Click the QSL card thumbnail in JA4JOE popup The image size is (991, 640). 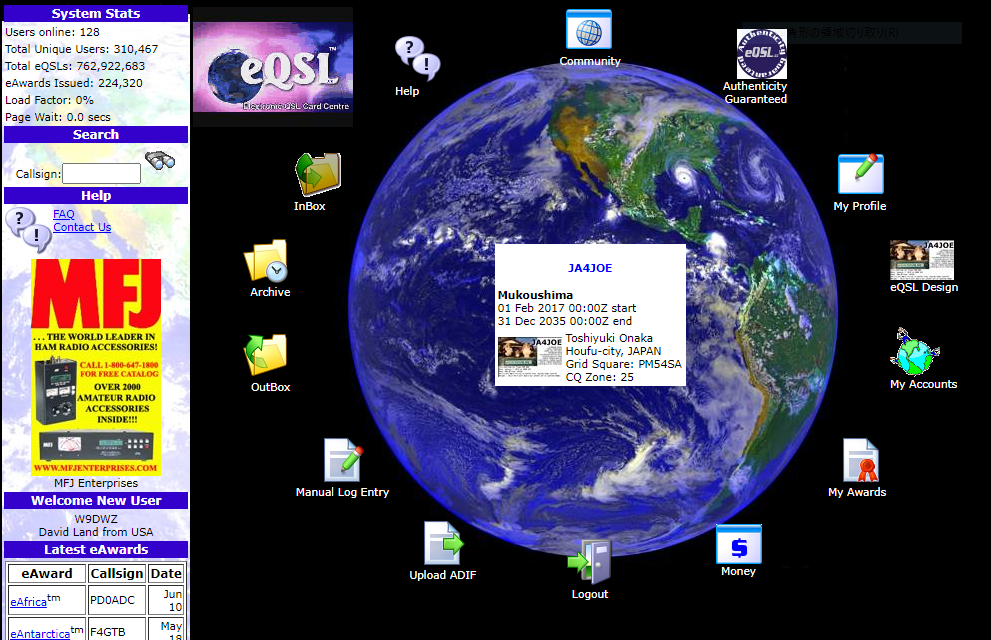click(x=530, y=356)
